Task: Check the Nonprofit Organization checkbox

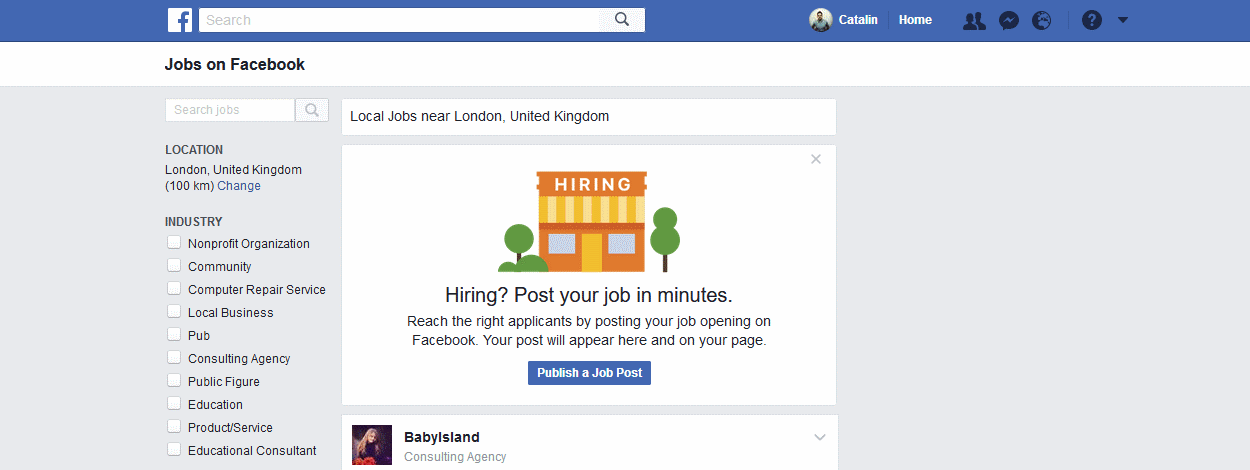Action: [x=174, y=243]
